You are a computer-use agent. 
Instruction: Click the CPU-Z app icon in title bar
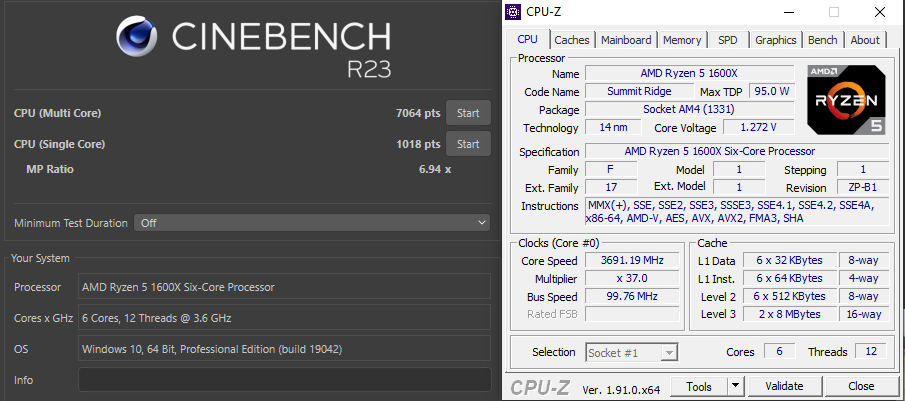point(513,12)
